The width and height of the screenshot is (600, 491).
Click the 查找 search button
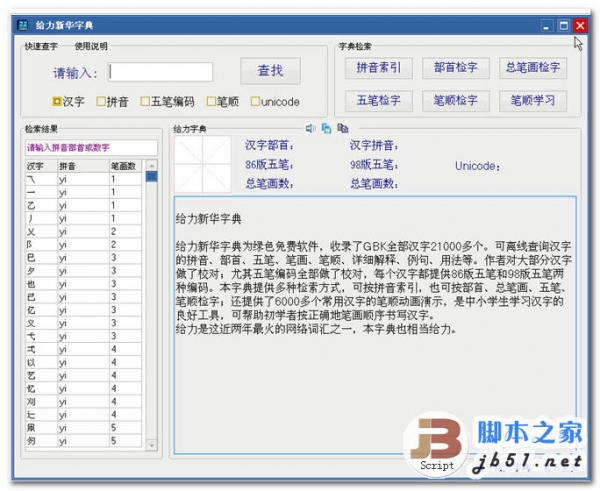tap(271, 70)
